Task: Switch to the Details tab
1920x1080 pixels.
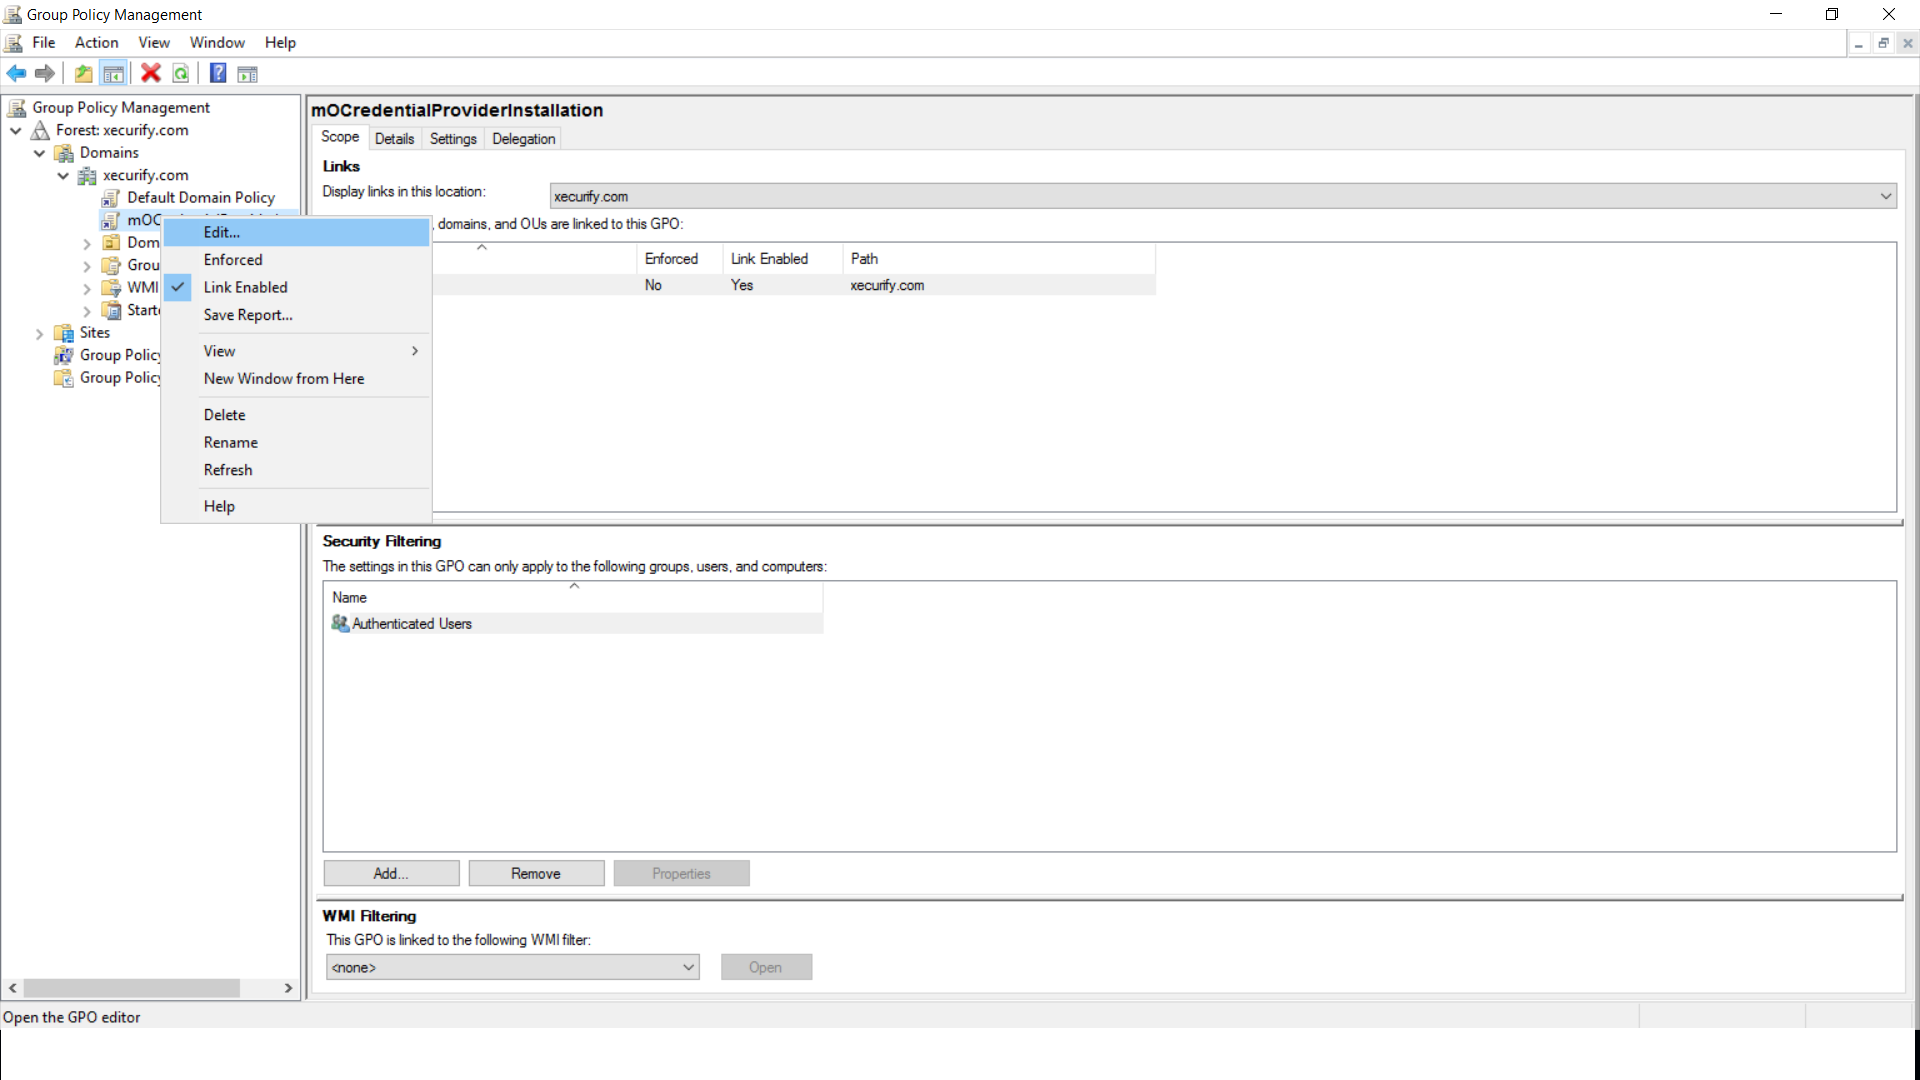Action: tap(394, 139)
